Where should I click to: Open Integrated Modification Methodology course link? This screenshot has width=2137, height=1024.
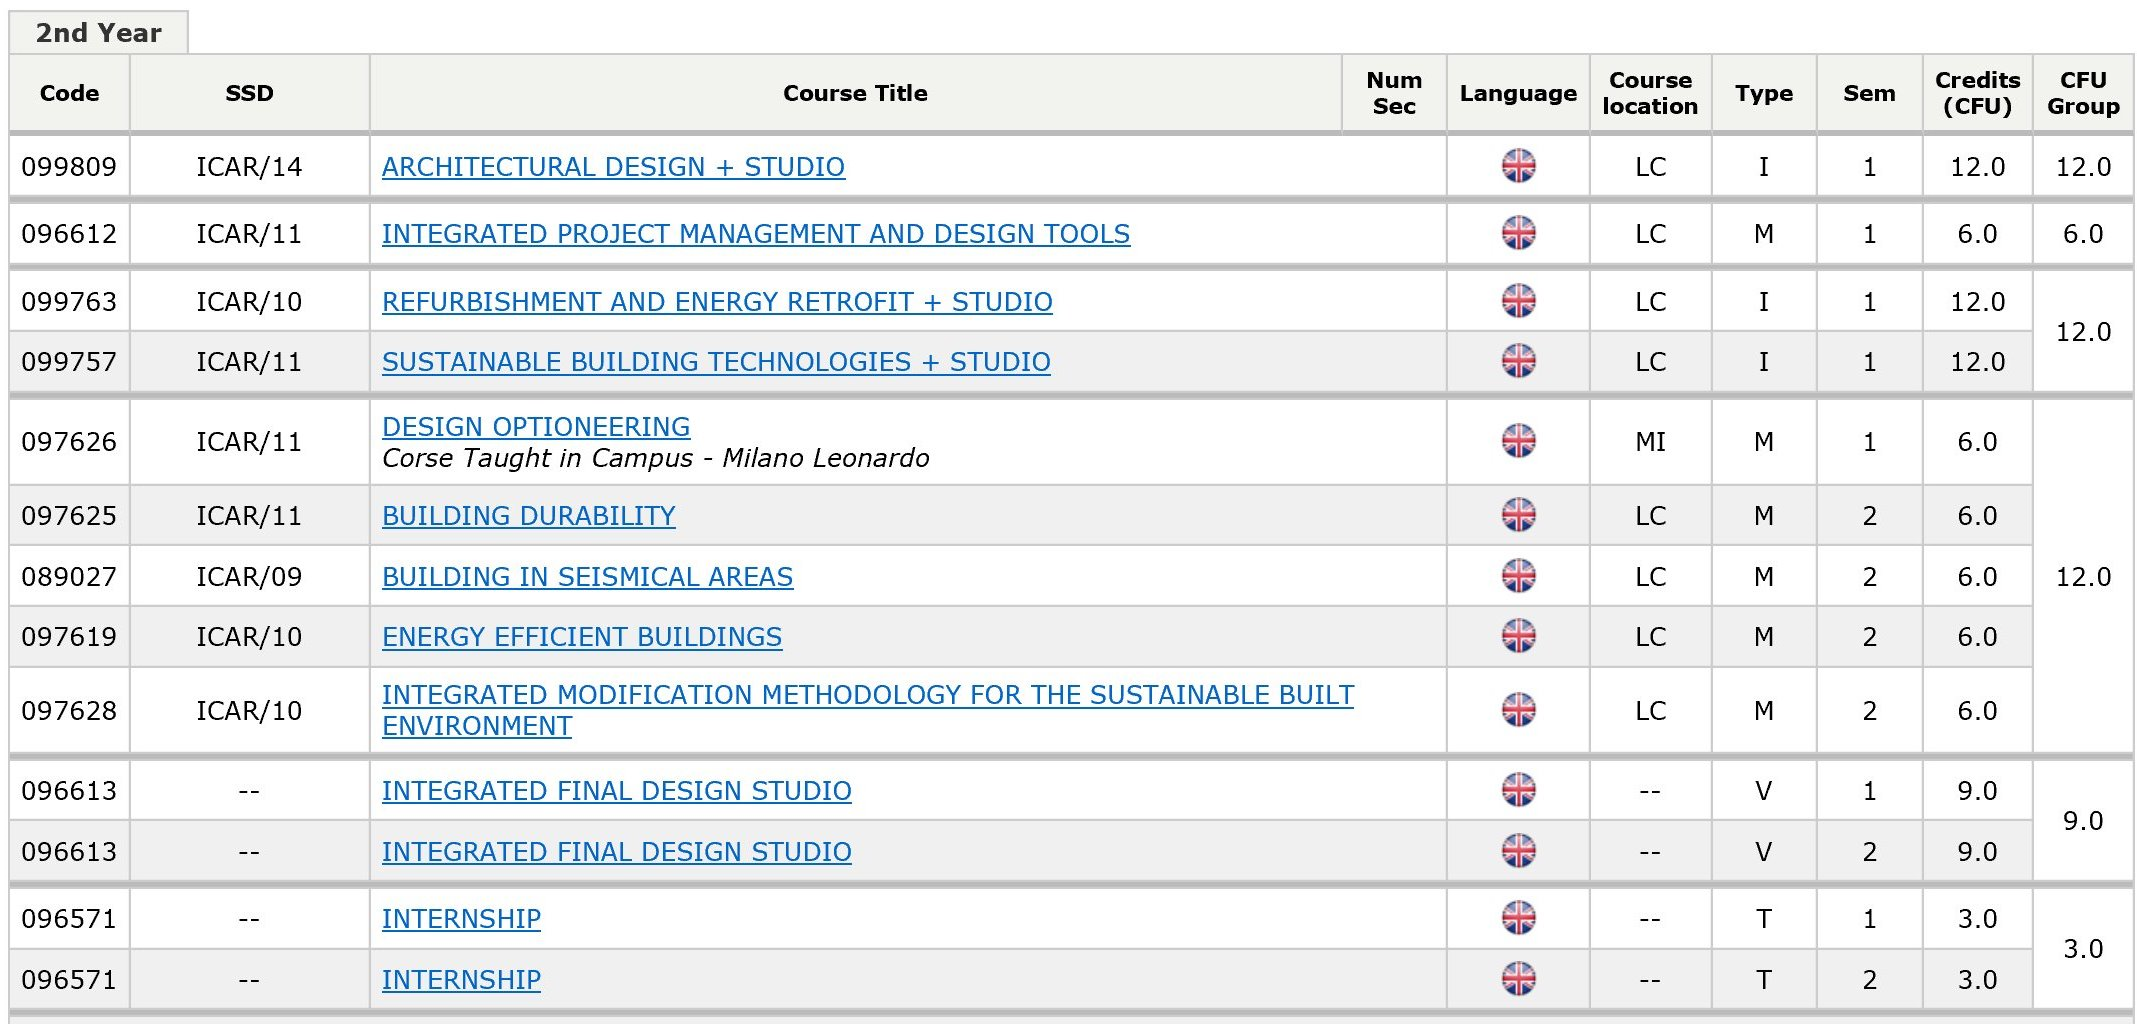pyautogui.click(x=867, y=695)
